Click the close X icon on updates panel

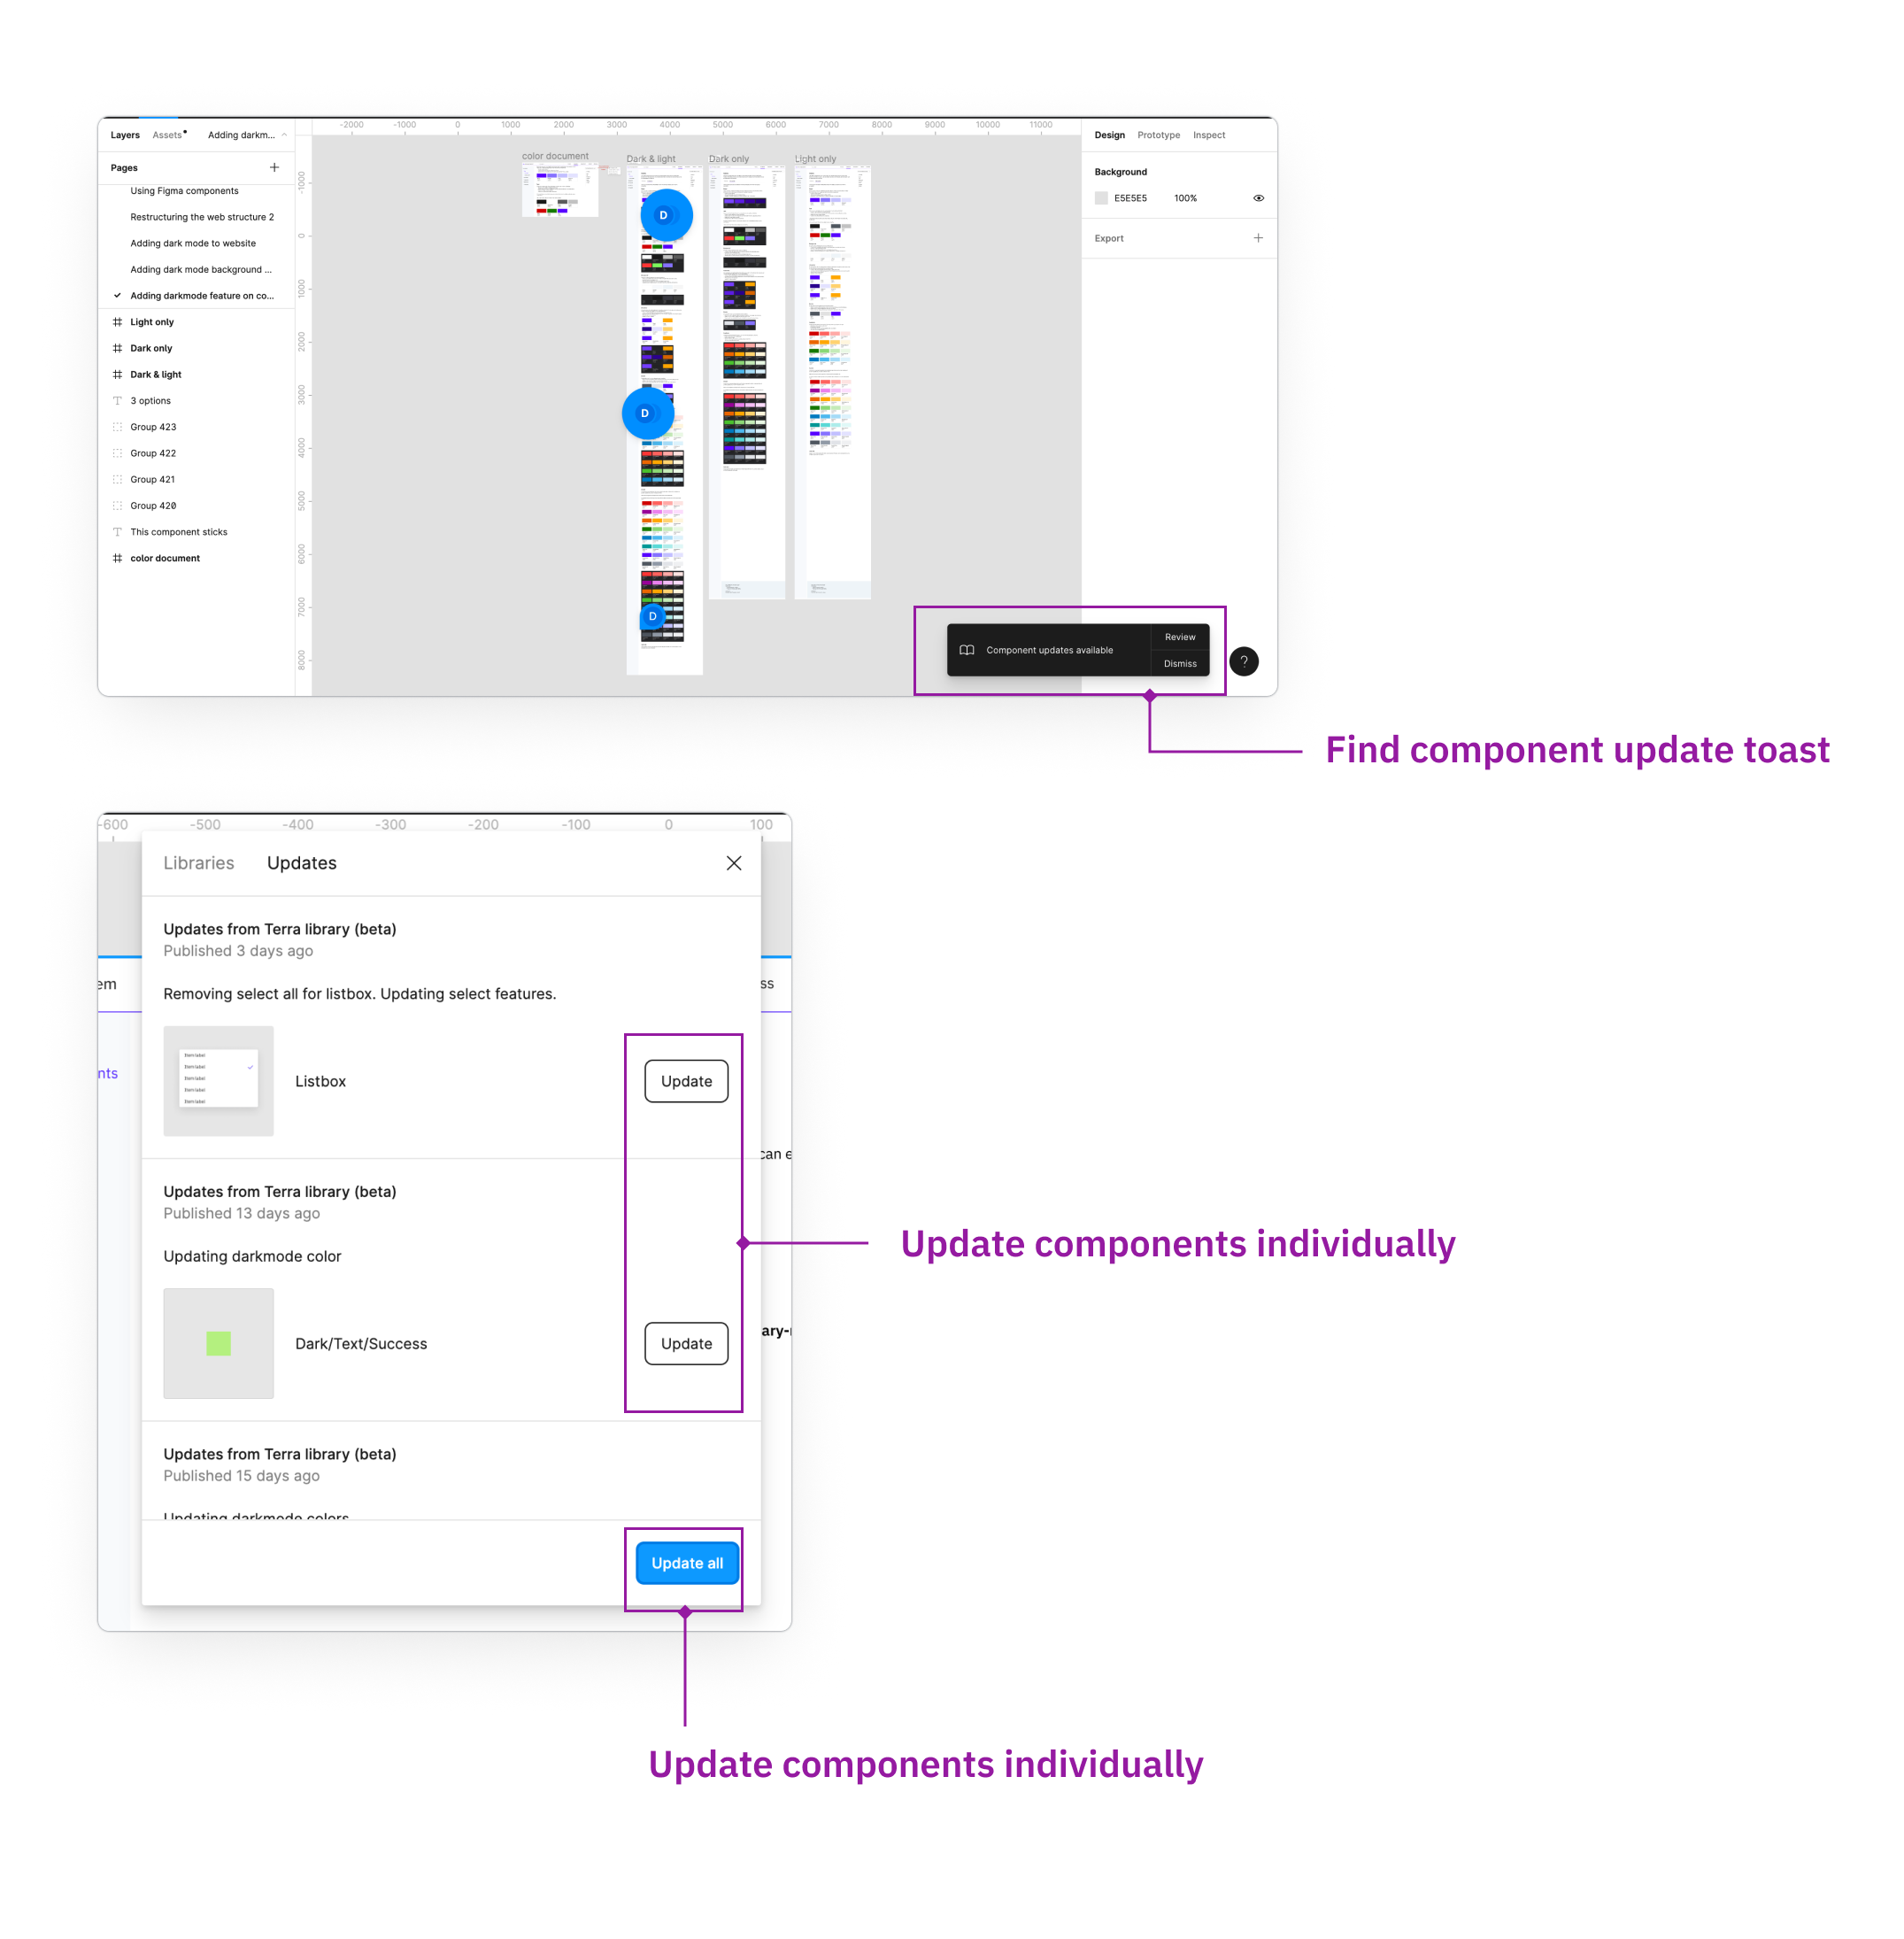point(736,861)
